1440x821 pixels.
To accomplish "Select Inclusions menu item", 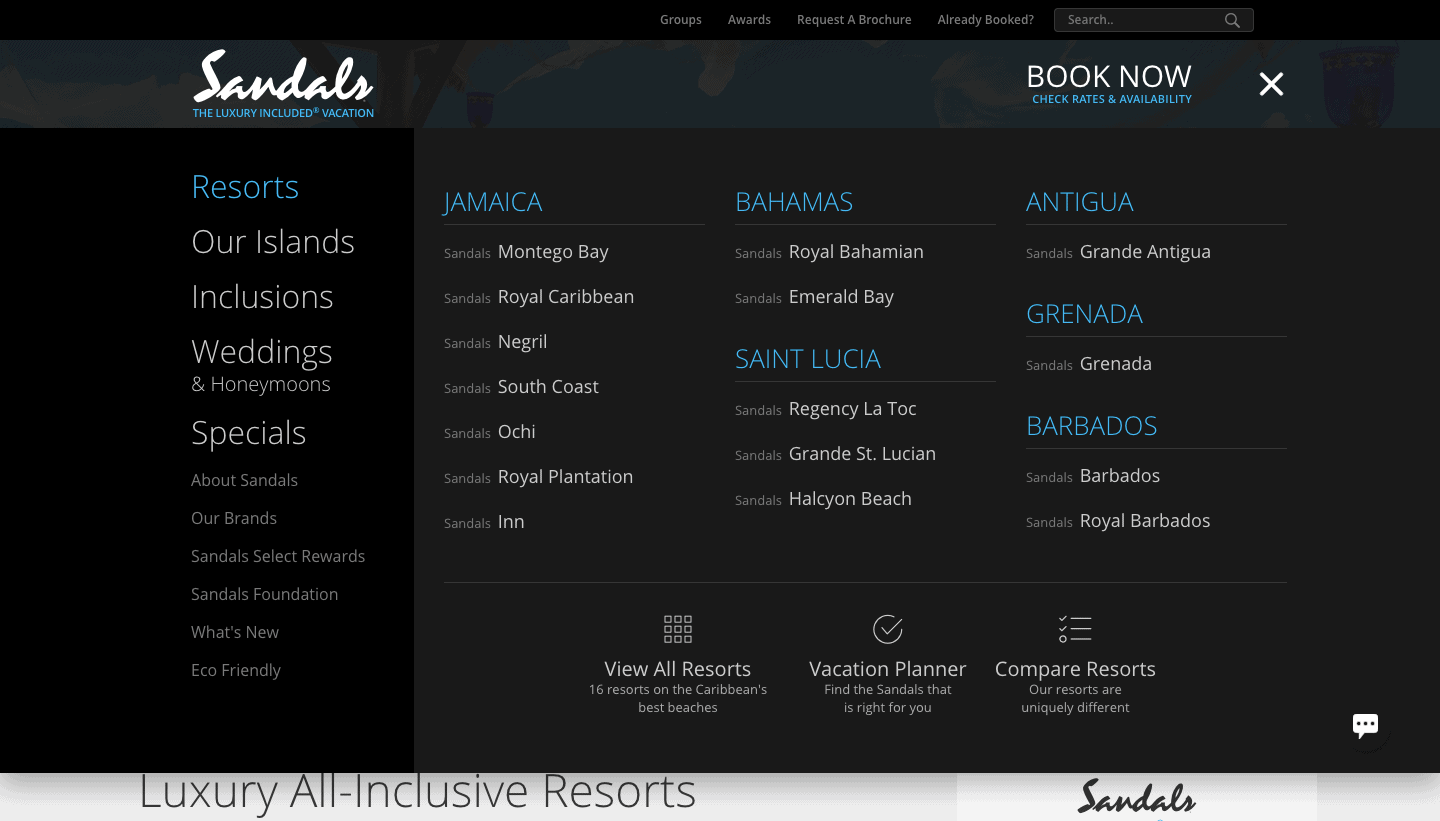I will coord(262,297).
